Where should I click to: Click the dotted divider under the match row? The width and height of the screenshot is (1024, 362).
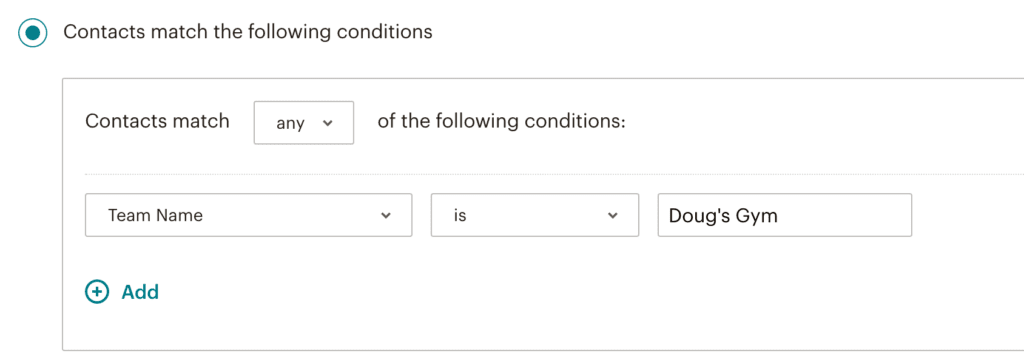point(554,174)
